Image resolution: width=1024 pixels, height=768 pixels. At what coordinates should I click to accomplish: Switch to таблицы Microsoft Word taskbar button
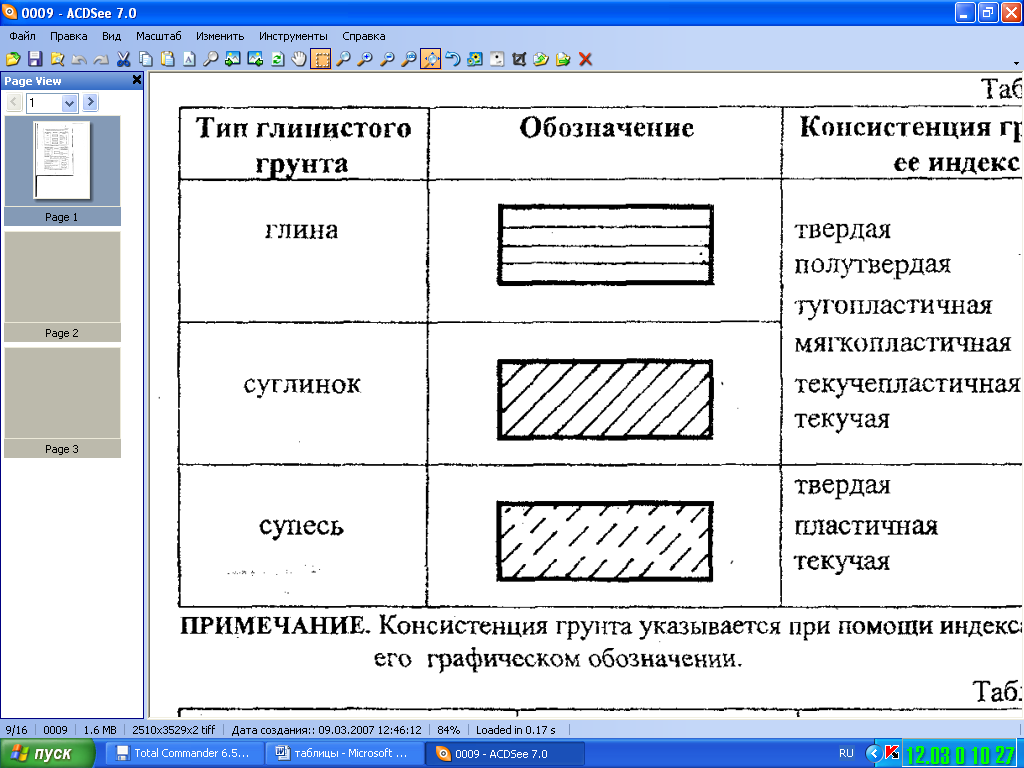click(344, 753)
